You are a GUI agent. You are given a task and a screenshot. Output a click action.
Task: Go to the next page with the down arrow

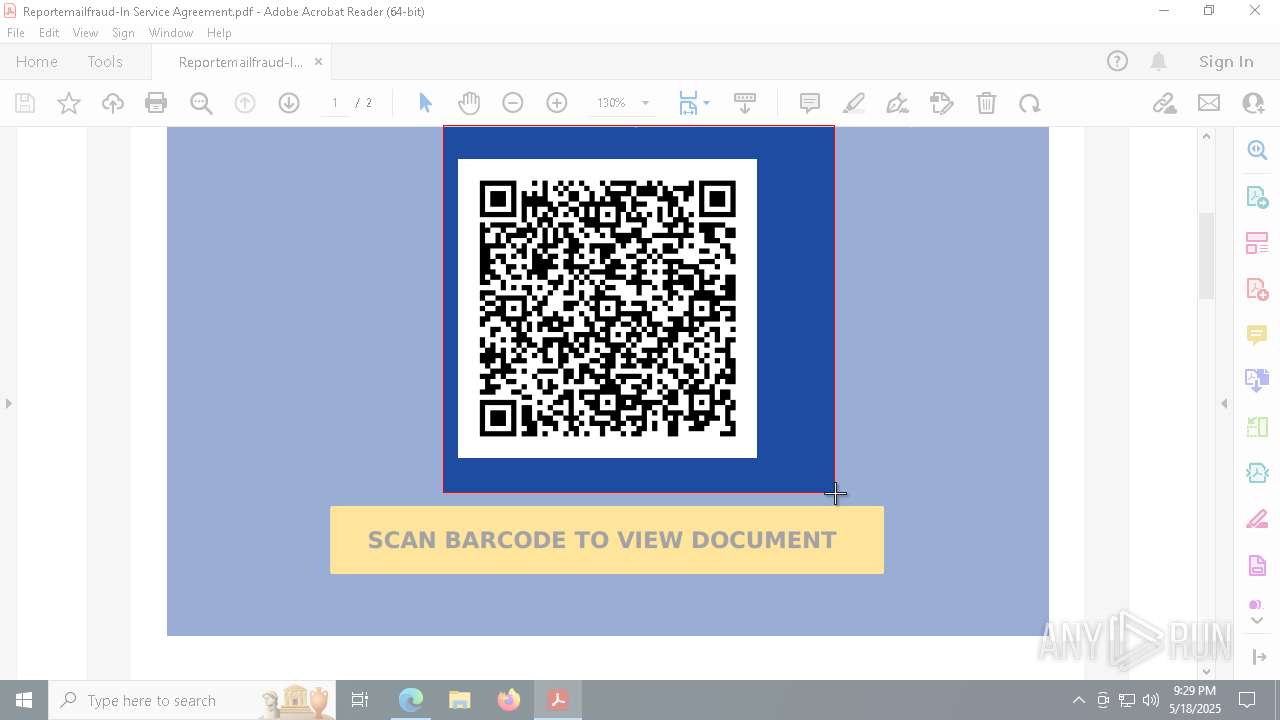pyautogui.click(x=289, y=103)
